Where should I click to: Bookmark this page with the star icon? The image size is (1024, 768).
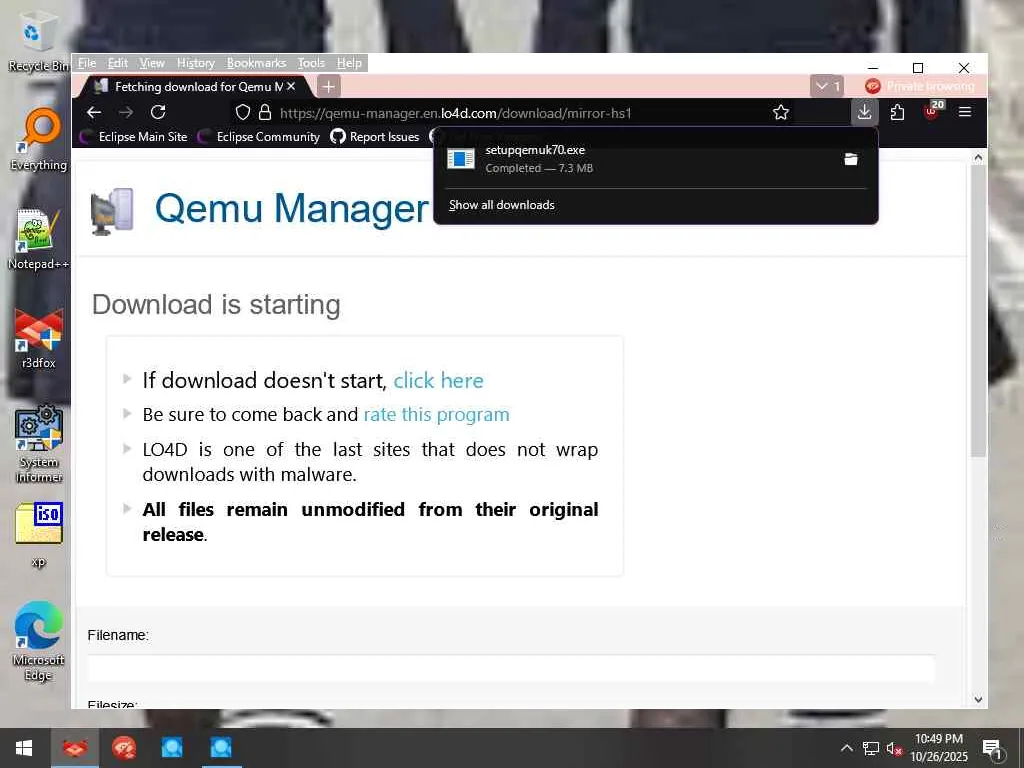click(x=780, y=112)
